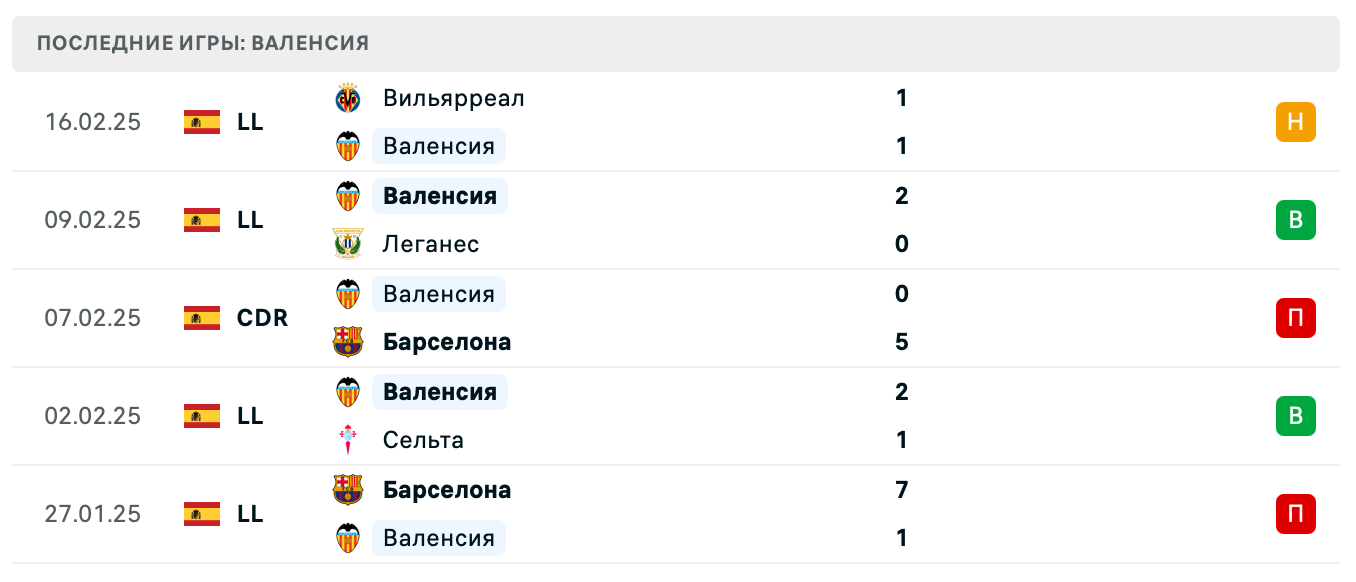The height and width of the screenshot is (582, 1356).
Task: Open the Леганес team link
Action: [431, 244]
